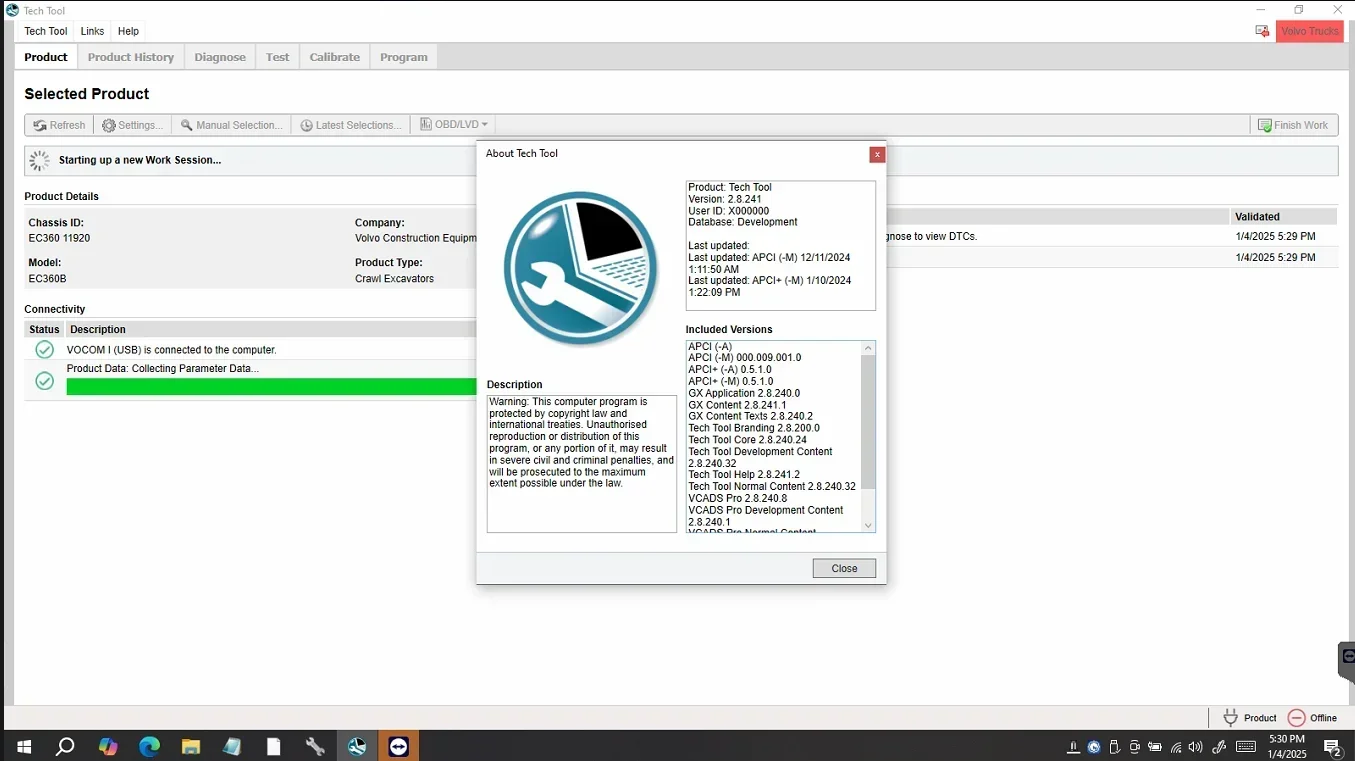
Task: Click the Refresh toolbar button
Action: 59,125
